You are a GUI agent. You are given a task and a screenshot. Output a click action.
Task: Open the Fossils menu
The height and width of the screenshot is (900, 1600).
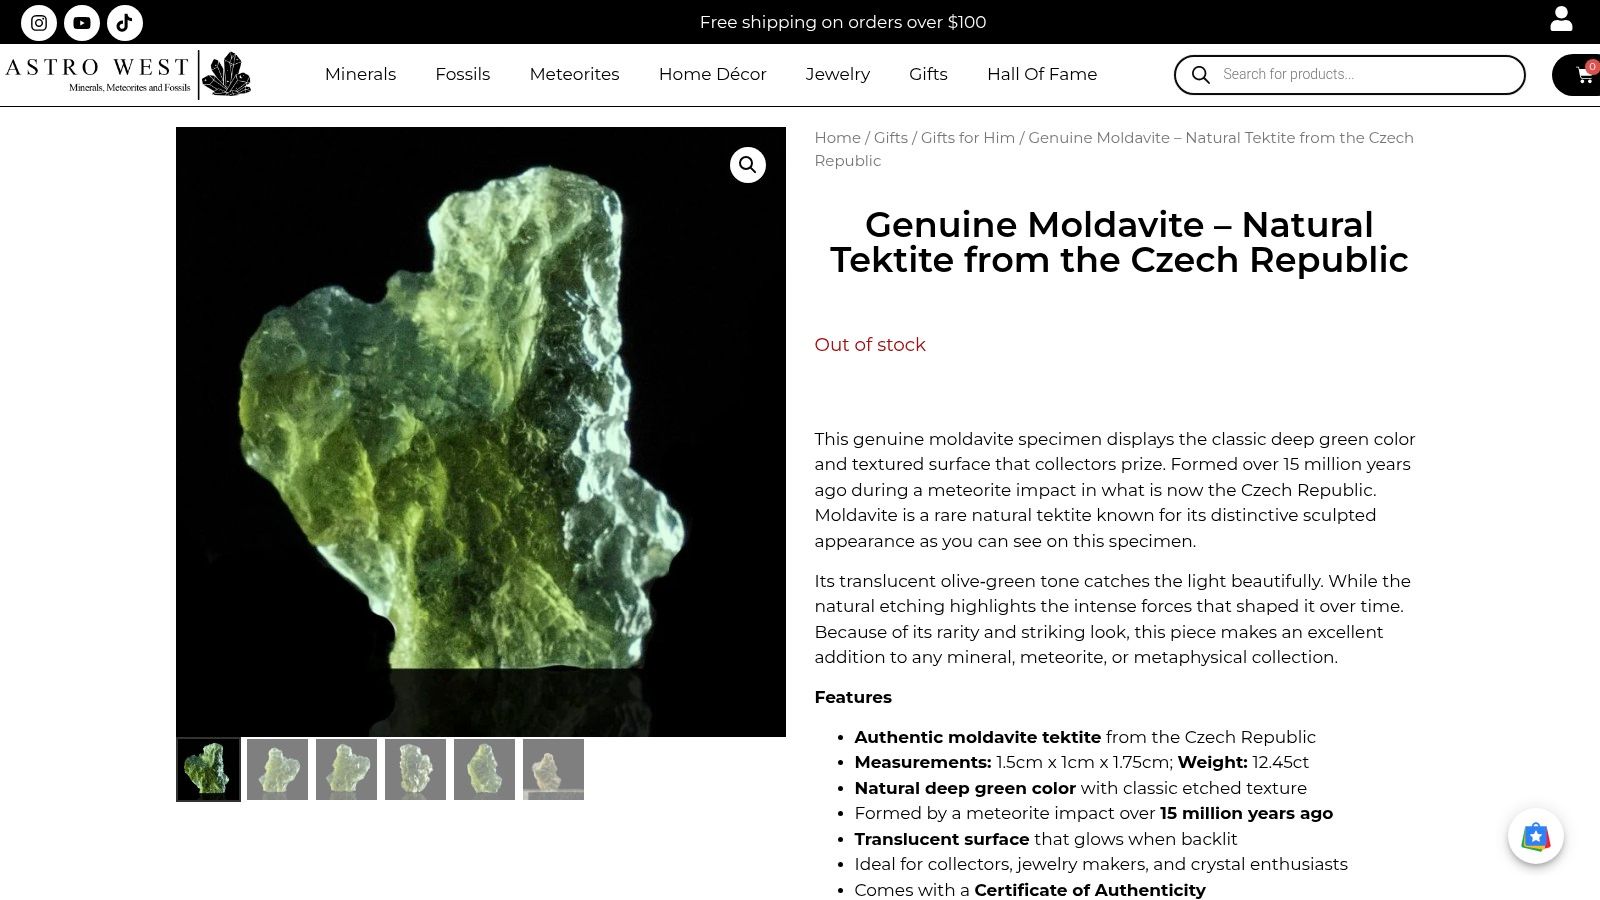click(462, 74)
